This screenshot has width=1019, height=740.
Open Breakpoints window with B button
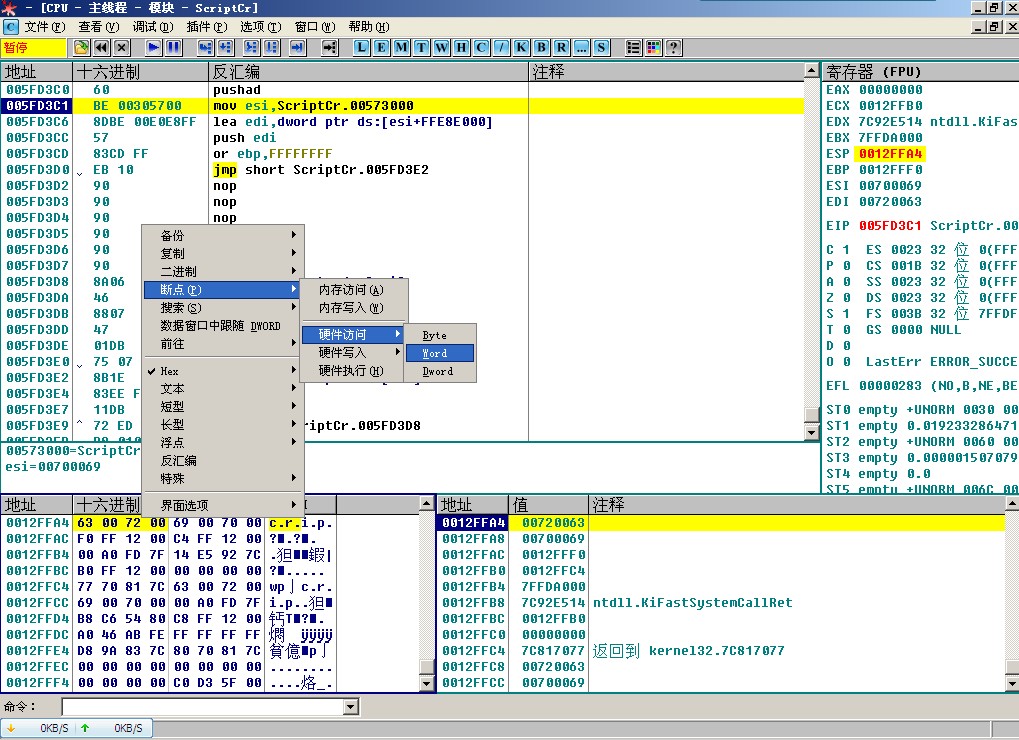tap(541, 47)
